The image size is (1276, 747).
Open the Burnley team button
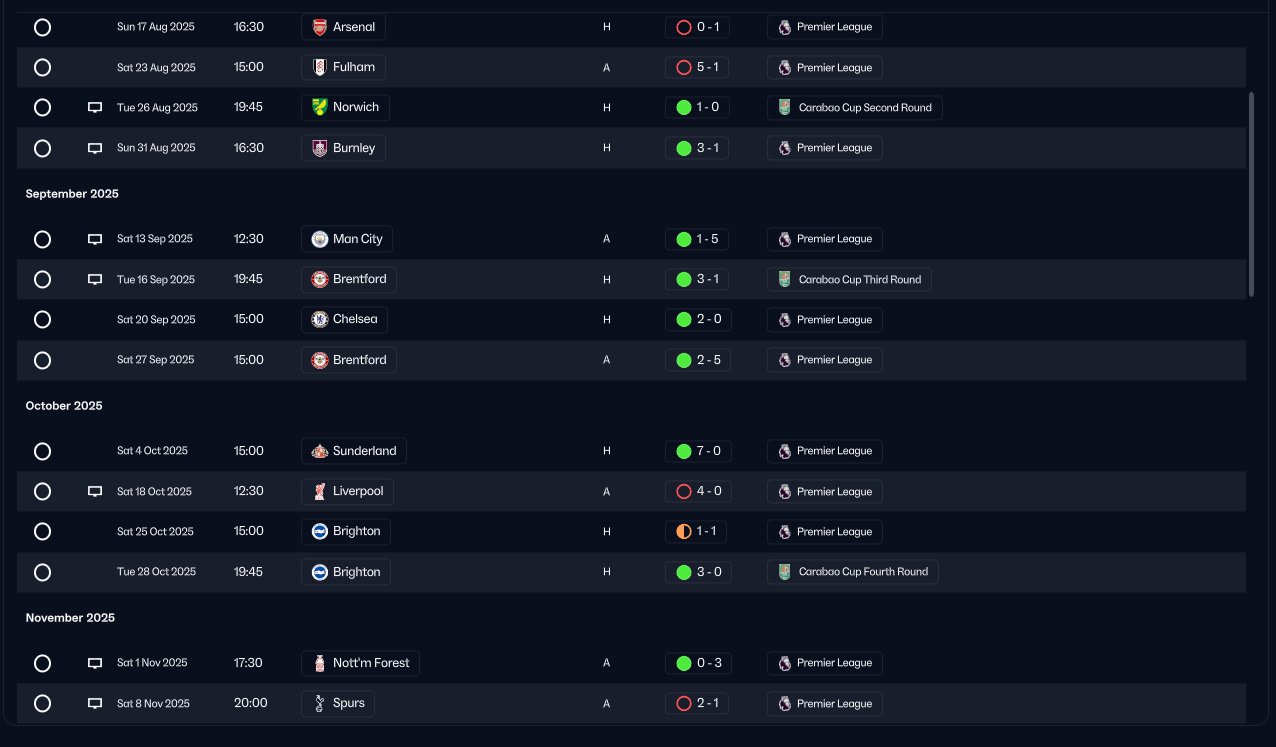343,148
